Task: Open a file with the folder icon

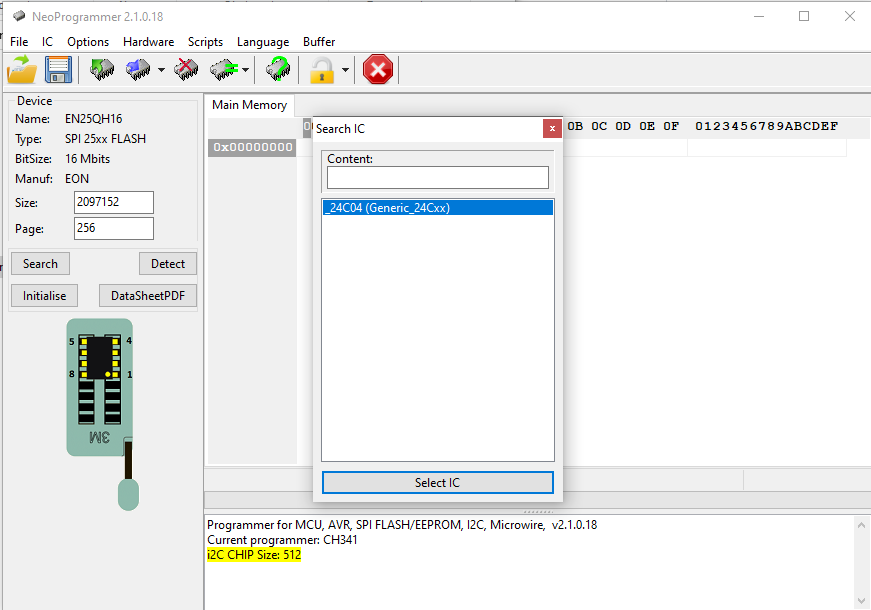Action: [x=22, y=70]
